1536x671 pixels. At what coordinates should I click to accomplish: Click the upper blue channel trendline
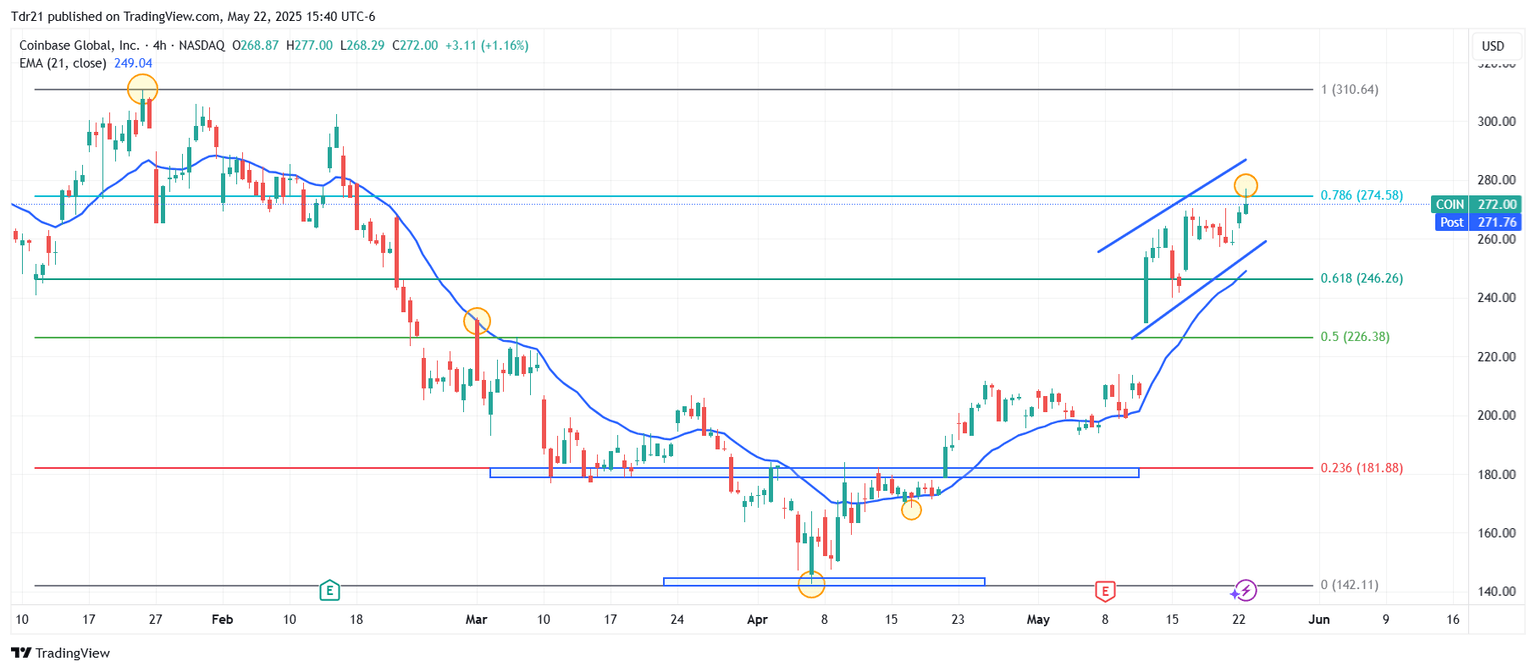click(x=1172, y=205)
